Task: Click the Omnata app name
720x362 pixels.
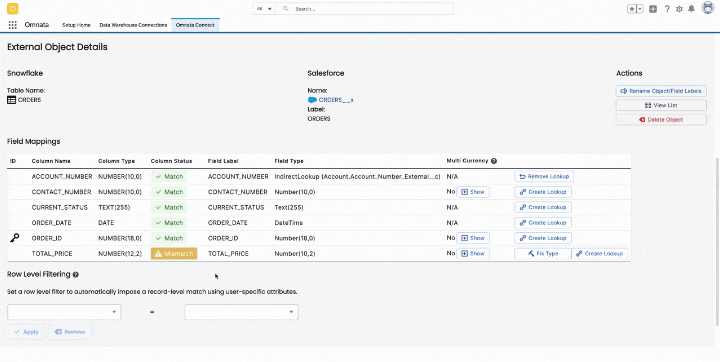Action: click(x=36, y=25)
